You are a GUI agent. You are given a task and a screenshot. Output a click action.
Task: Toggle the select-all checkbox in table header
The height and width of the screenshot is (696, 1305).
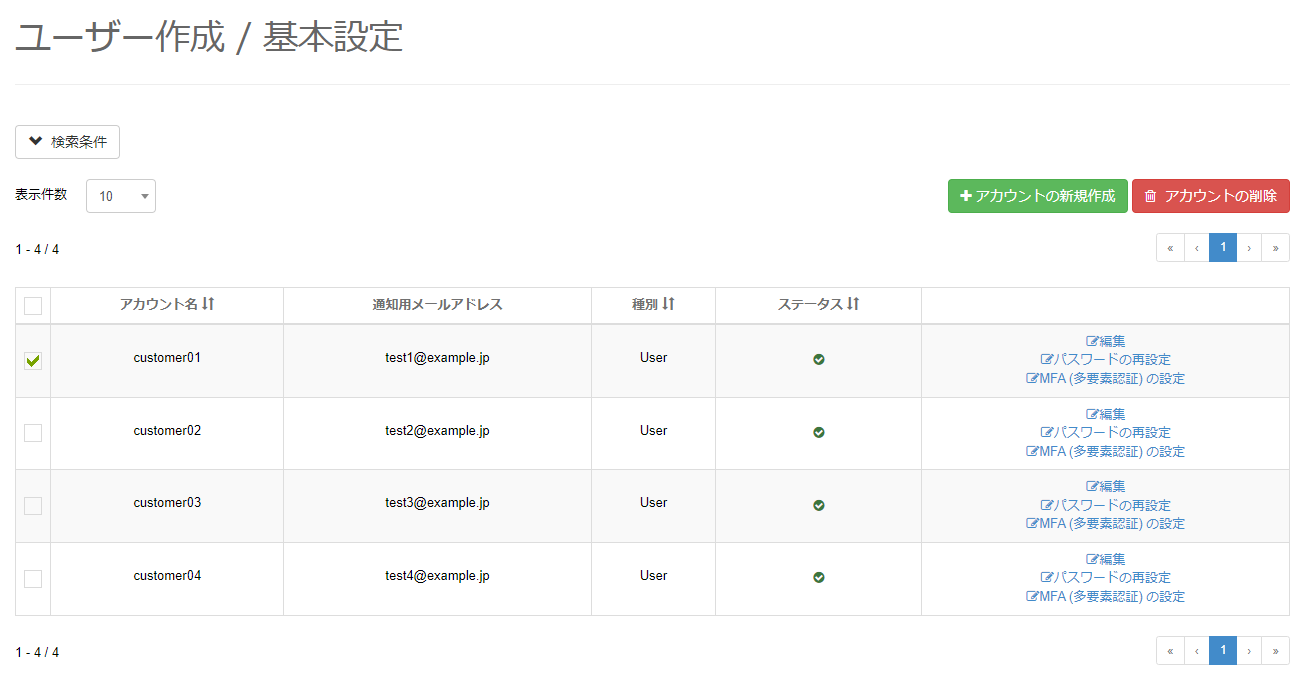click(x=33, y=306)
